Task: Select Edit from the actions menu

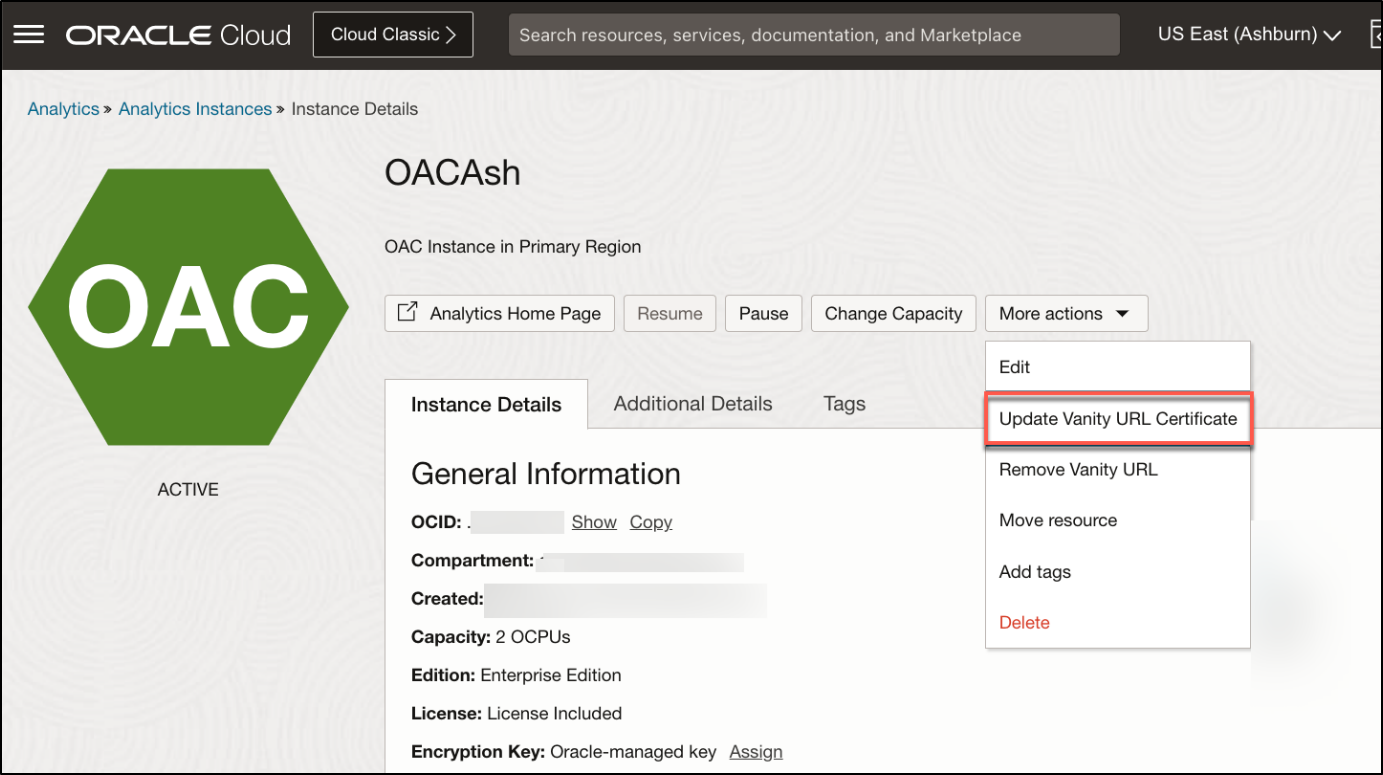Action: coord(1014,367)
